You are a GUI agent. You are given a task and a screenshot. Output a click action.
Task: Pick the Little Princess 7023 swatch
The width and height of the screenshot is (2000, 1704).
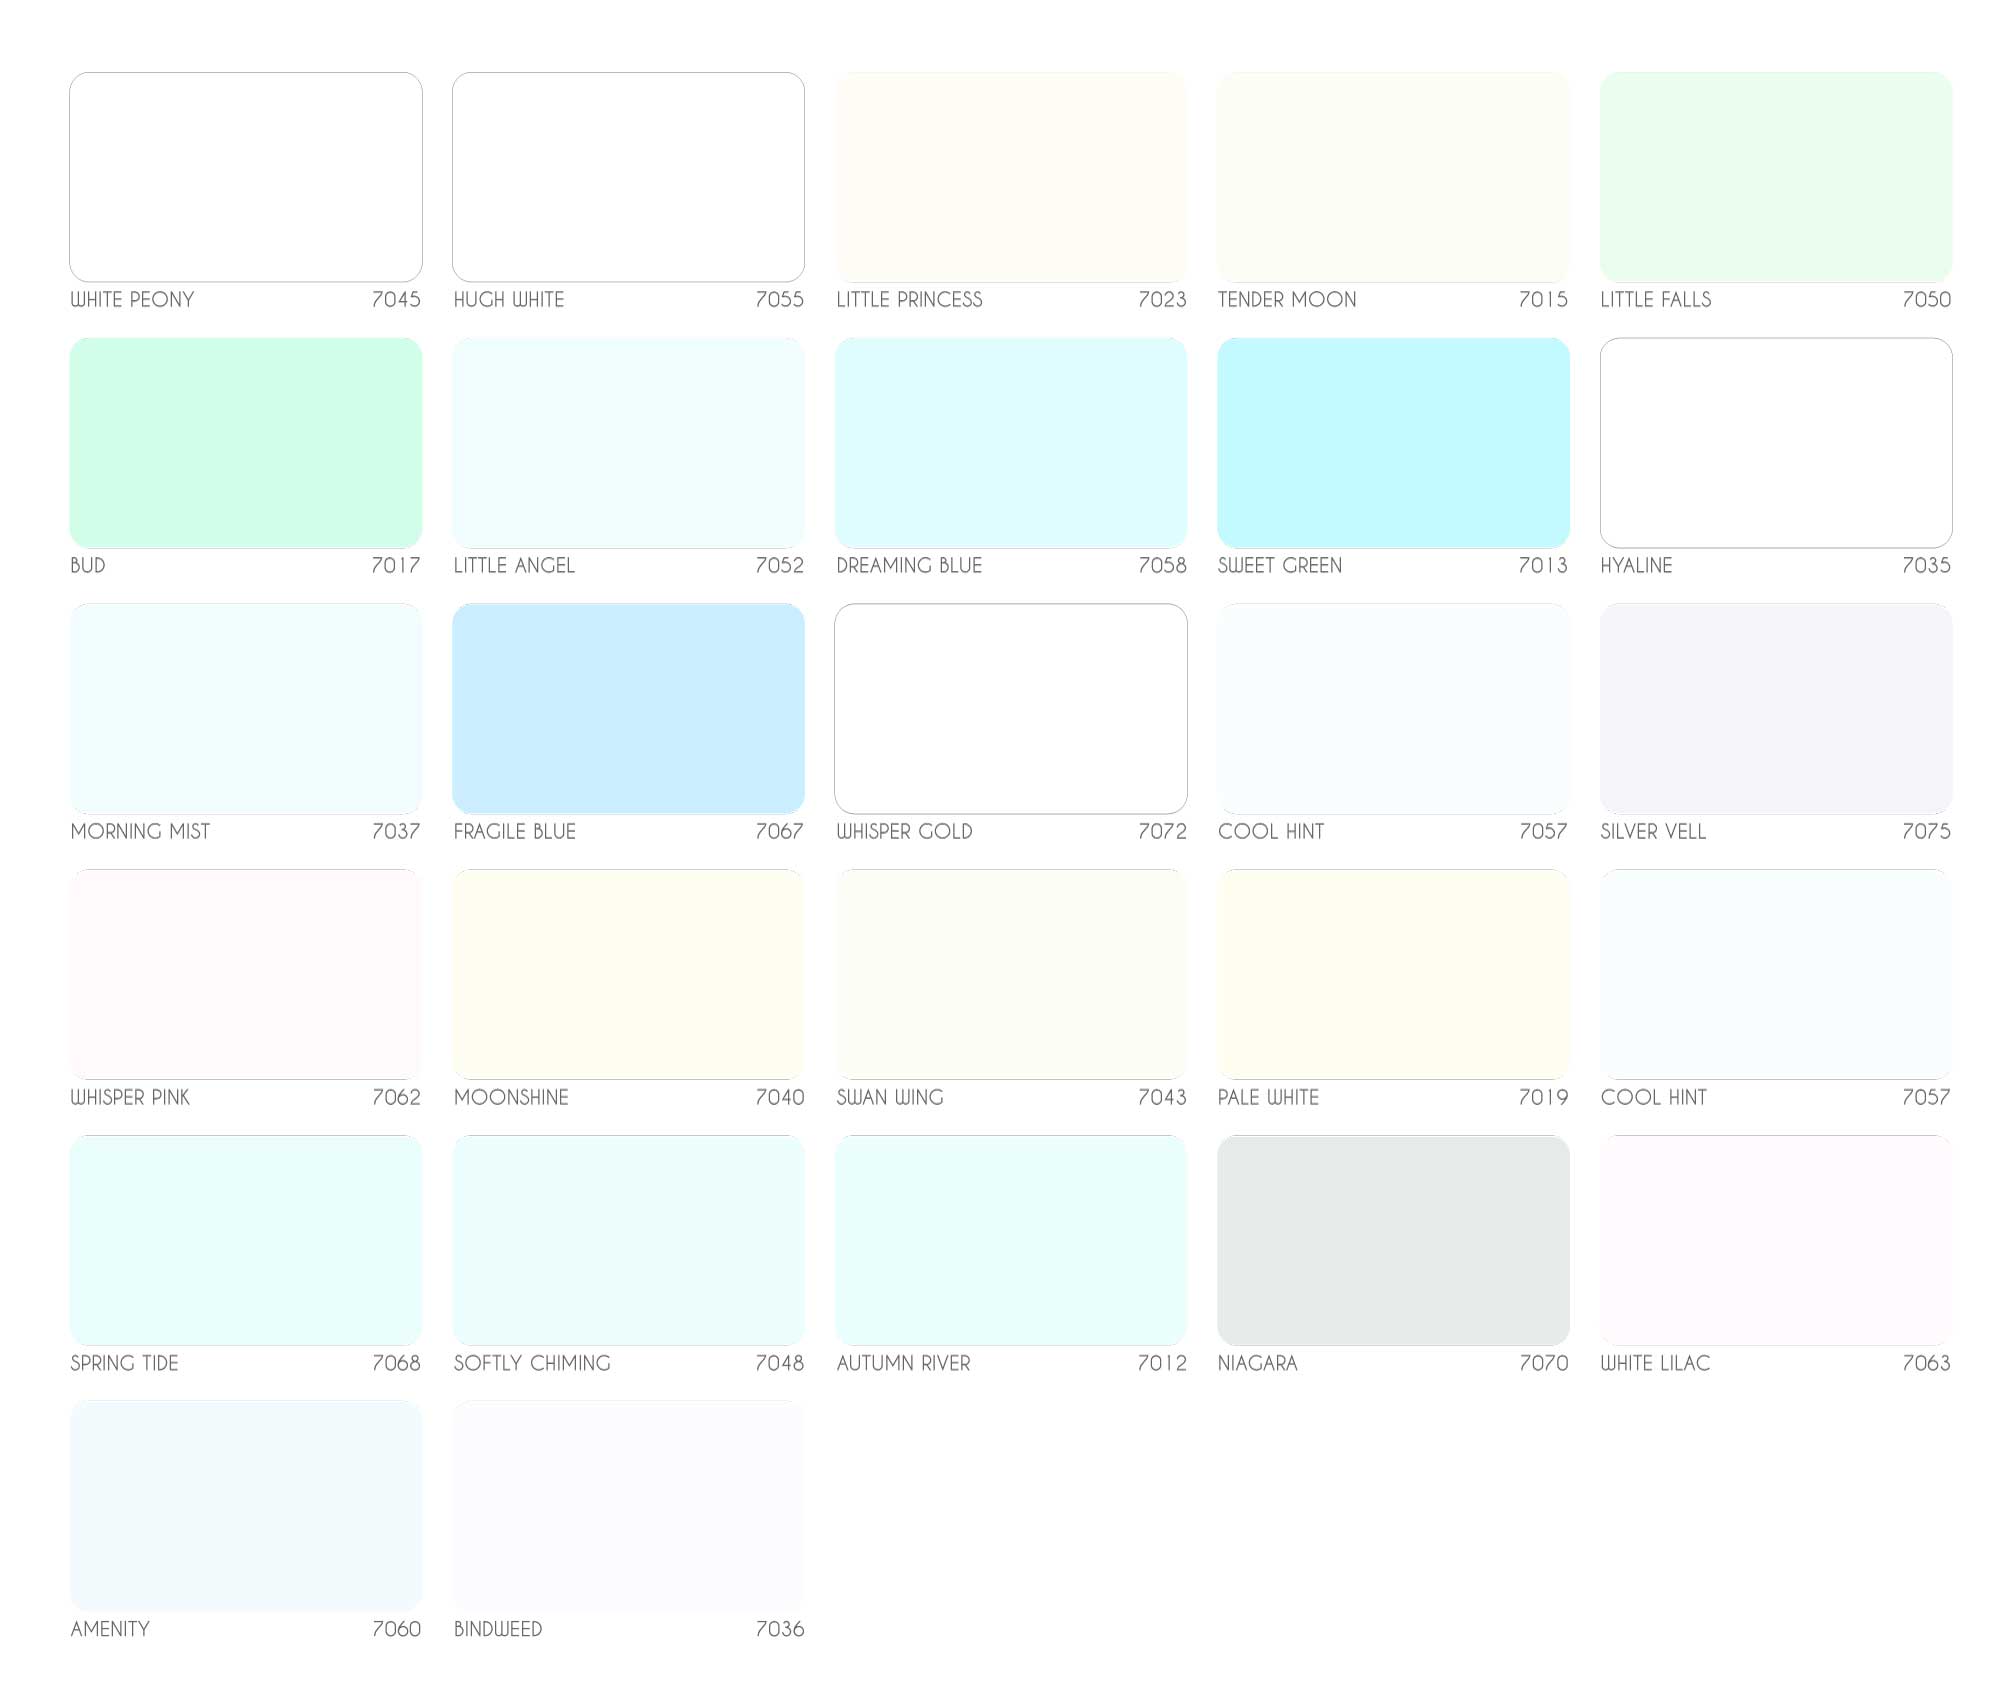click(x=1011, y=176)
